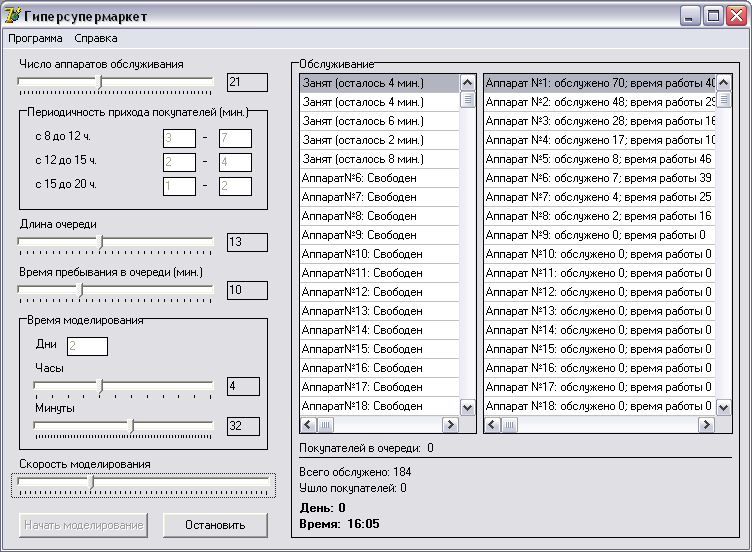Screen dimensions: 752x552
Task: Select row 'Занят (осталось 8 мин.)'
Action: [380, 159]
